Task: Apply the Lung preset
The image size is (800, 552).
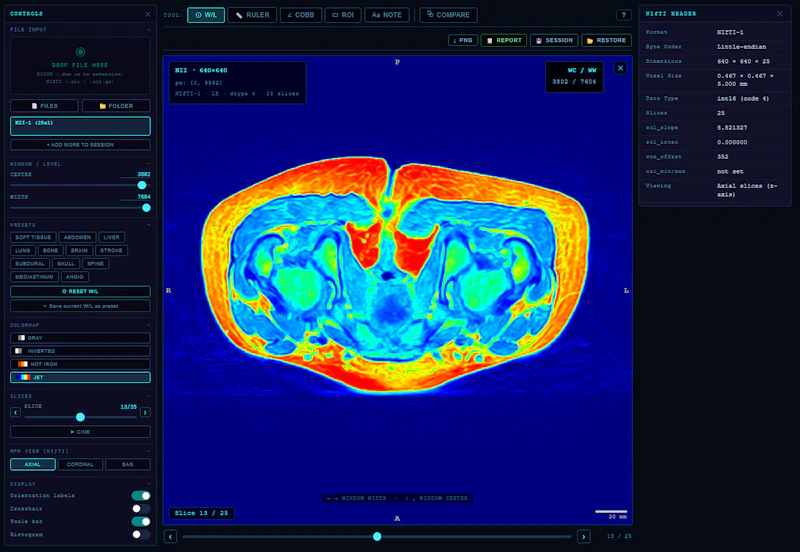Action: [22, 250]
